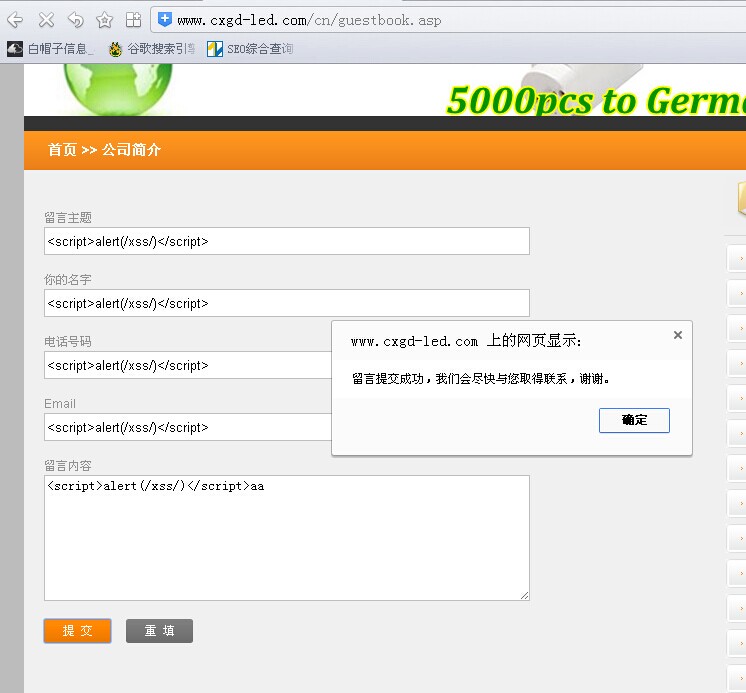
Task: Click the undo/restore page arrow icon
Action: tap(76, 20)
